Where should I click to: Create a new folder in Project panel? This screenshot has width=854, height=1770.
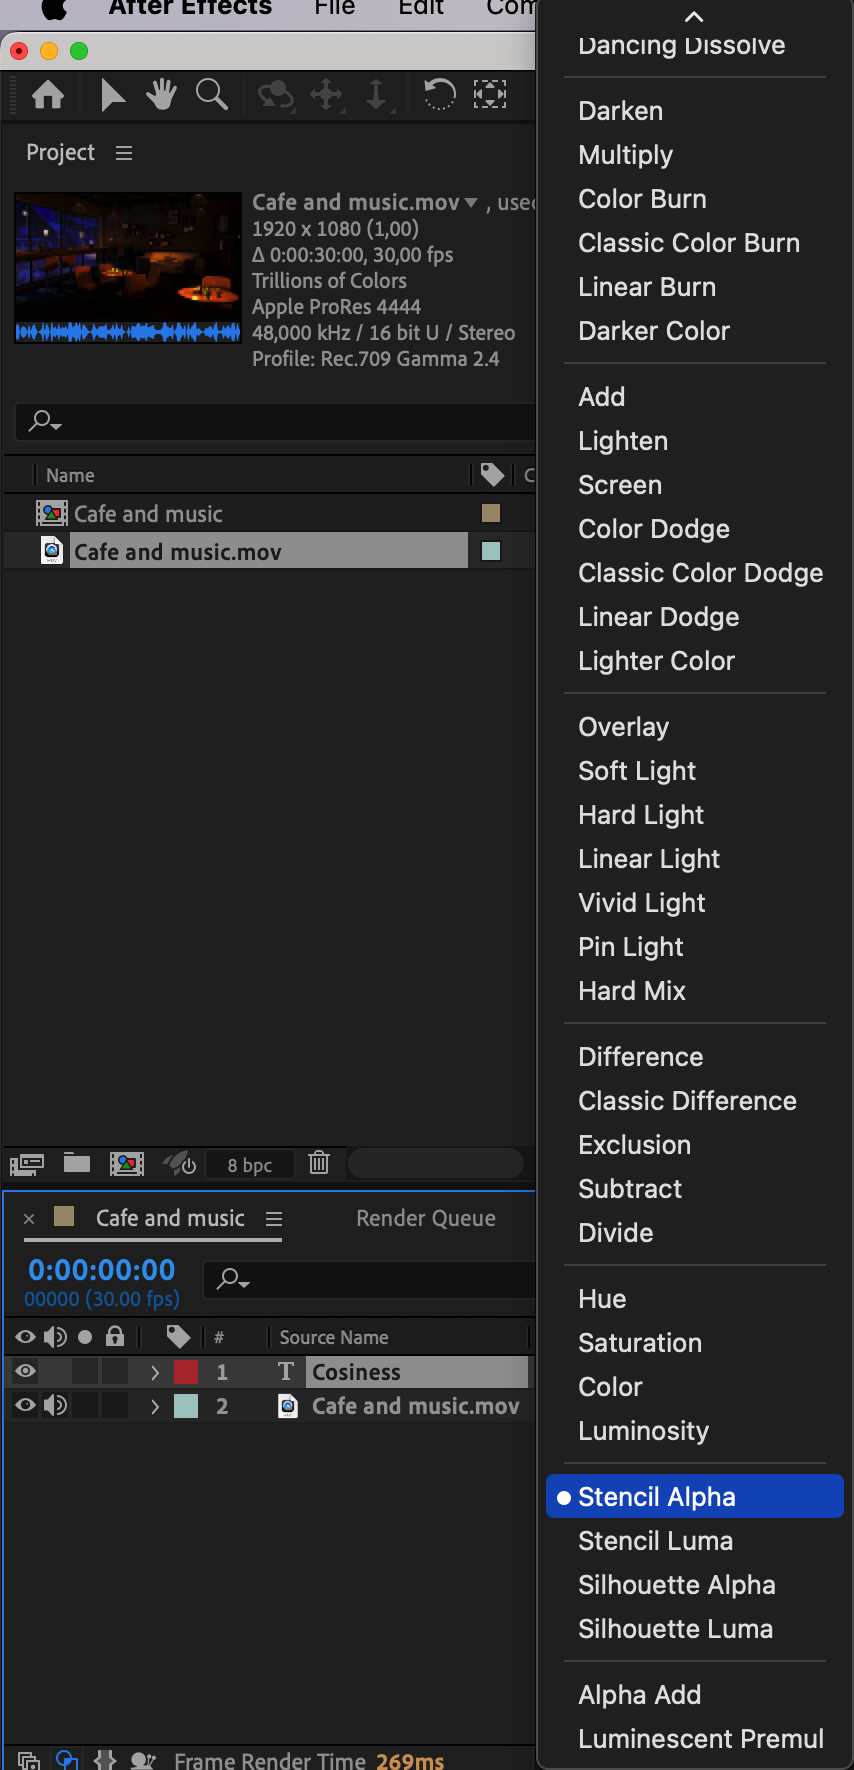coord(77,1163)
